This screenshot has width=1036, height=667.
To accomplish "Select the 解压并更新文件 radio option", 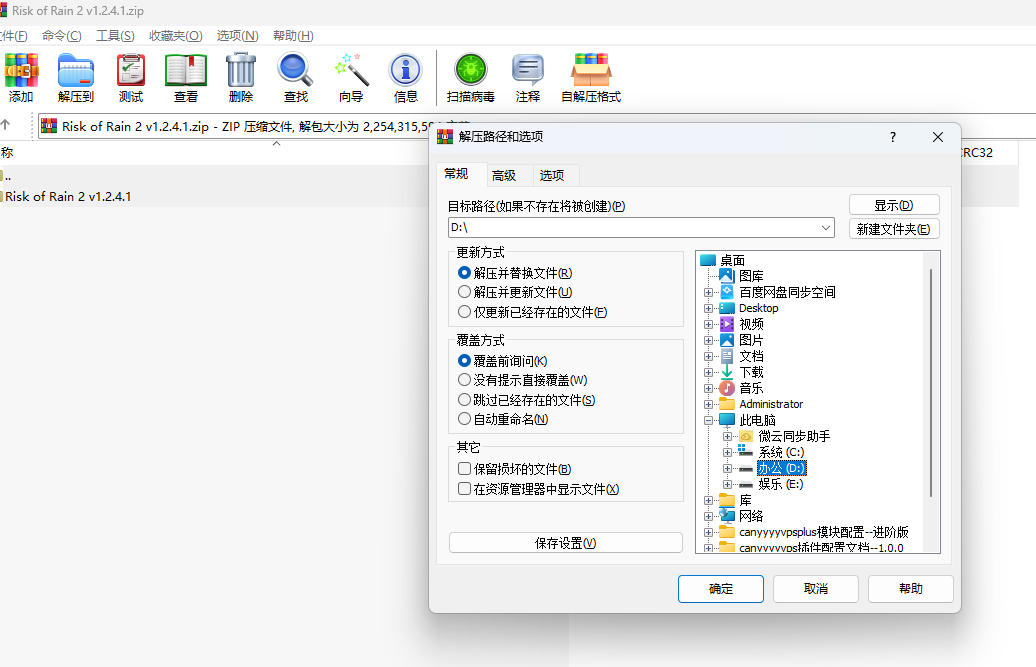I will click(464, 292).
